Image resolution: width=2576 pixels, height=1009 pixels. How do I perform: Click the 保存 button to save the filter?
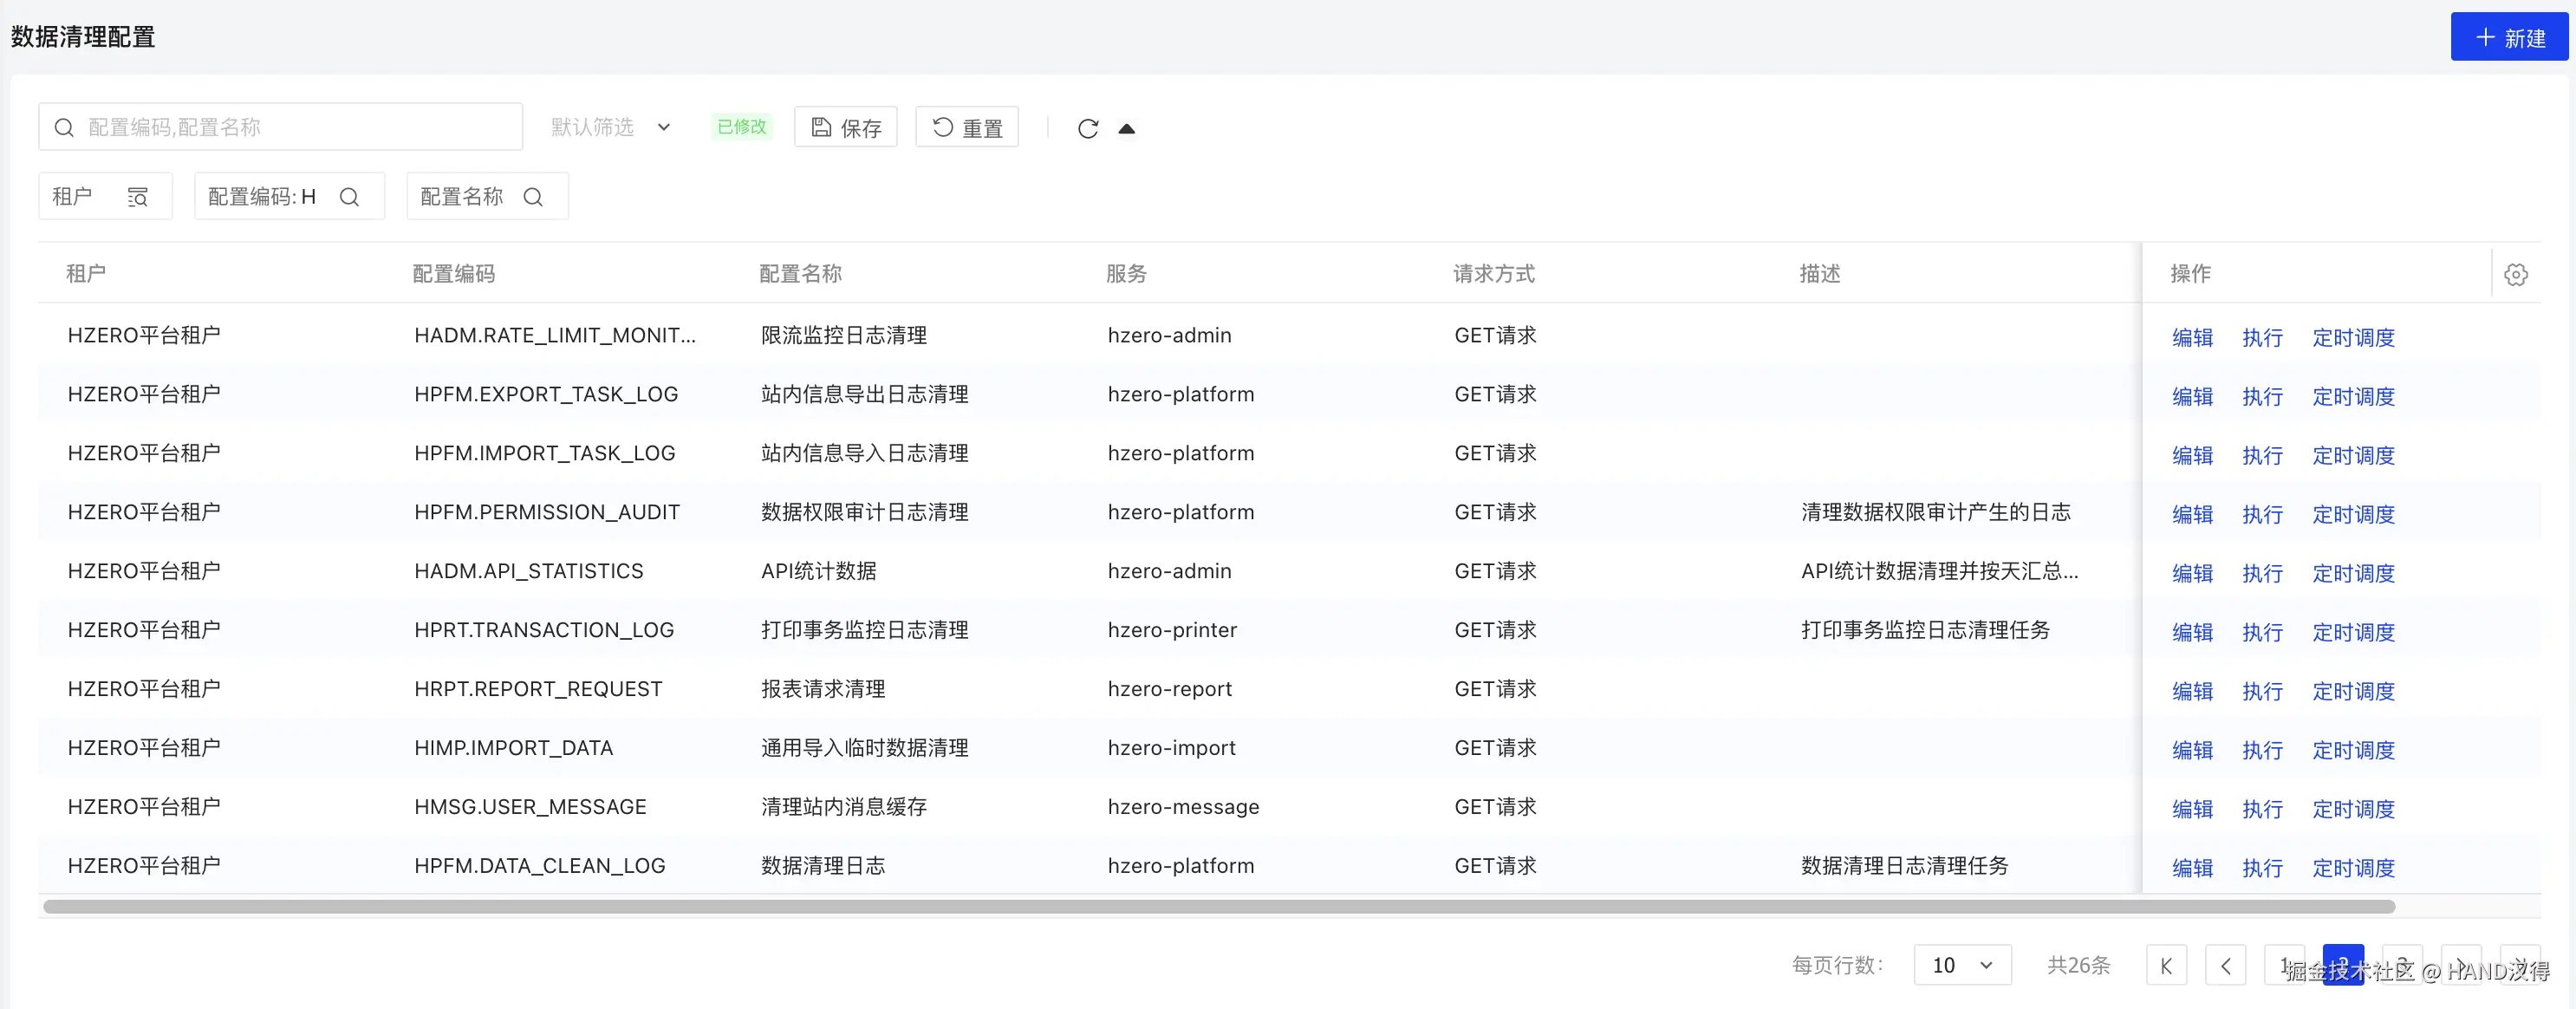[846, 127]
